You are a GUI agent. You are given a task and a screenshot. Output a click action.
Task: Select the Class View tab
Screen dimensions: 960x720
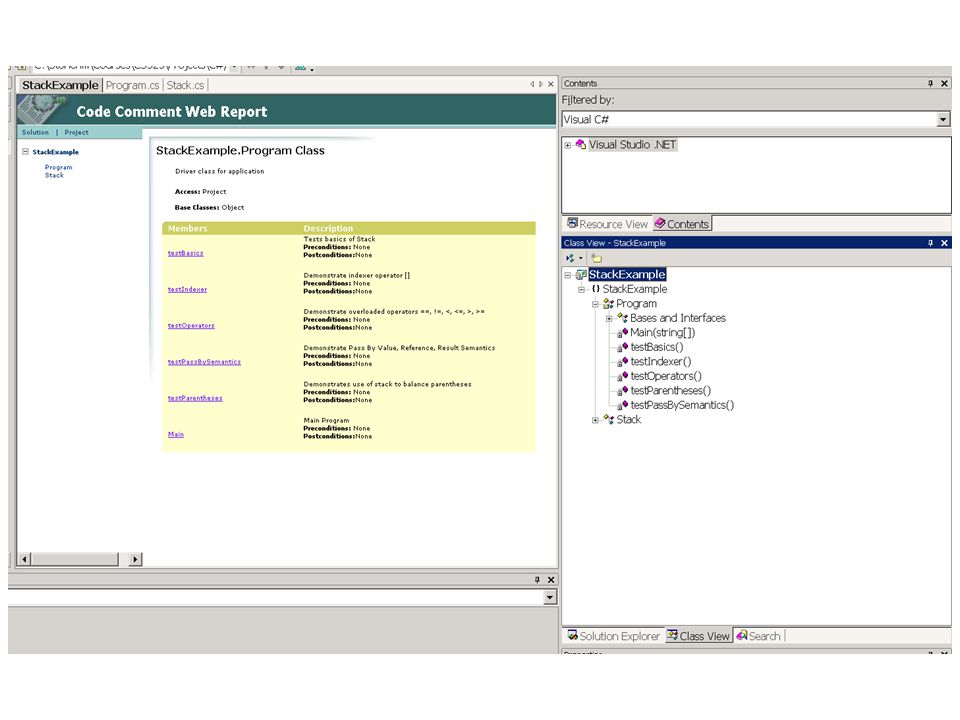[x=699, y=636]
